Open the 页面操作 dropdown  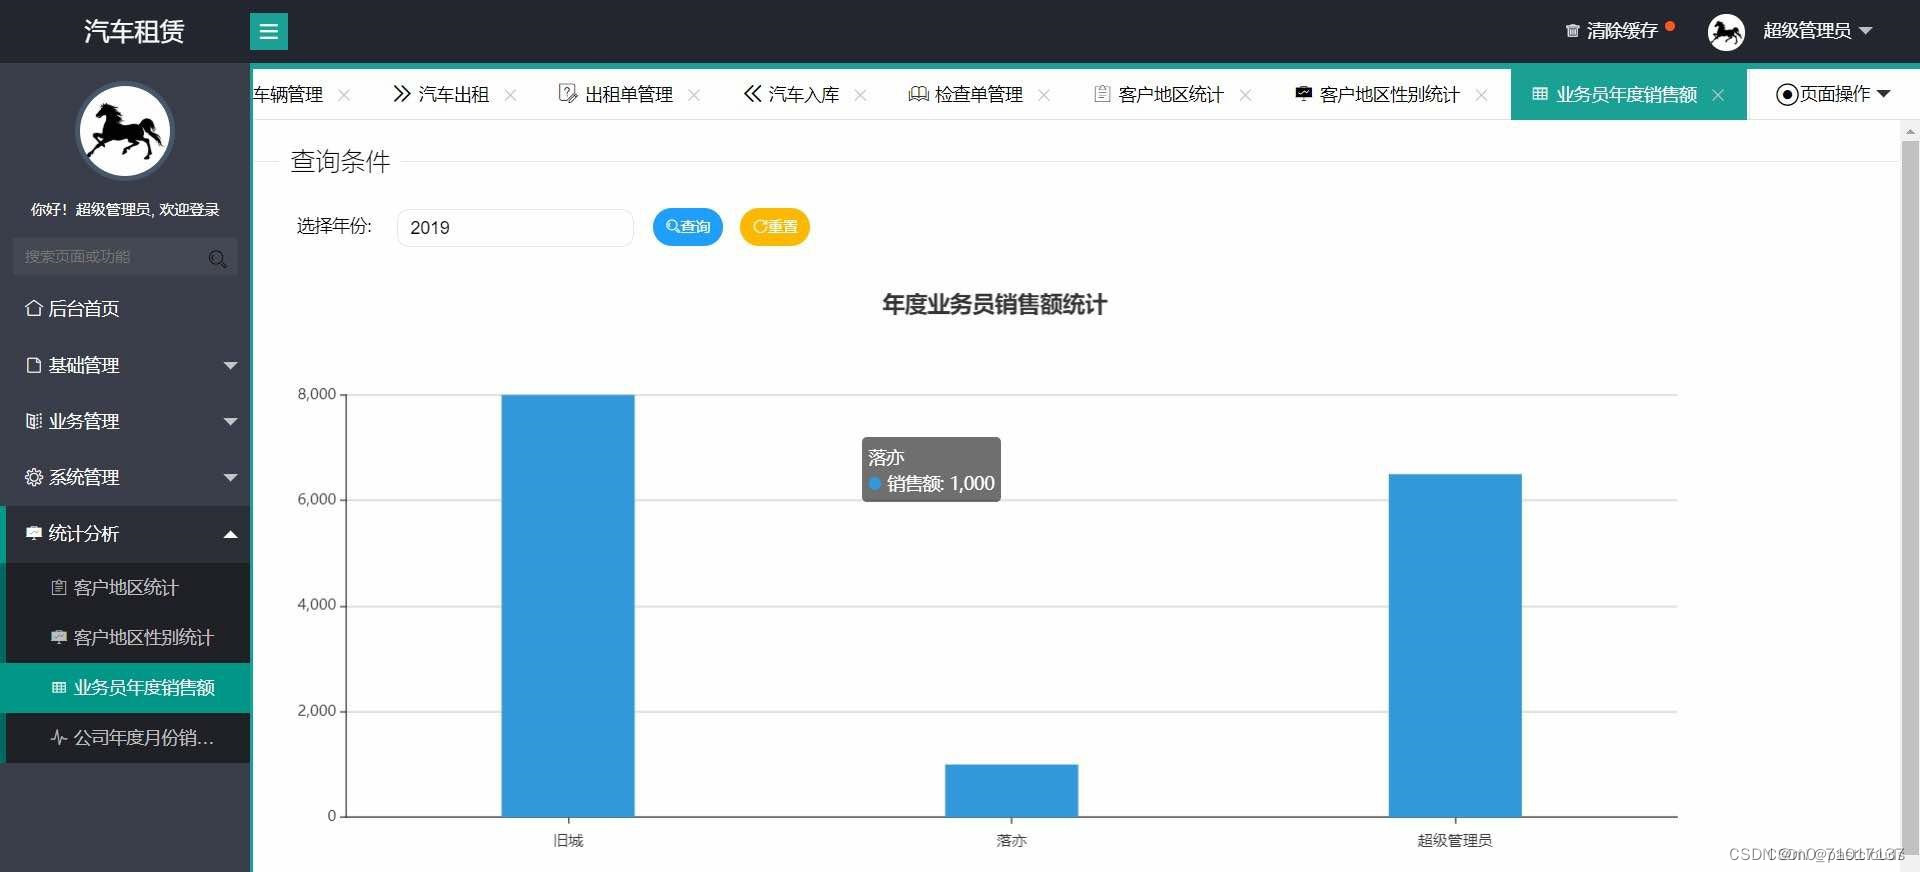click(1833, 94)
